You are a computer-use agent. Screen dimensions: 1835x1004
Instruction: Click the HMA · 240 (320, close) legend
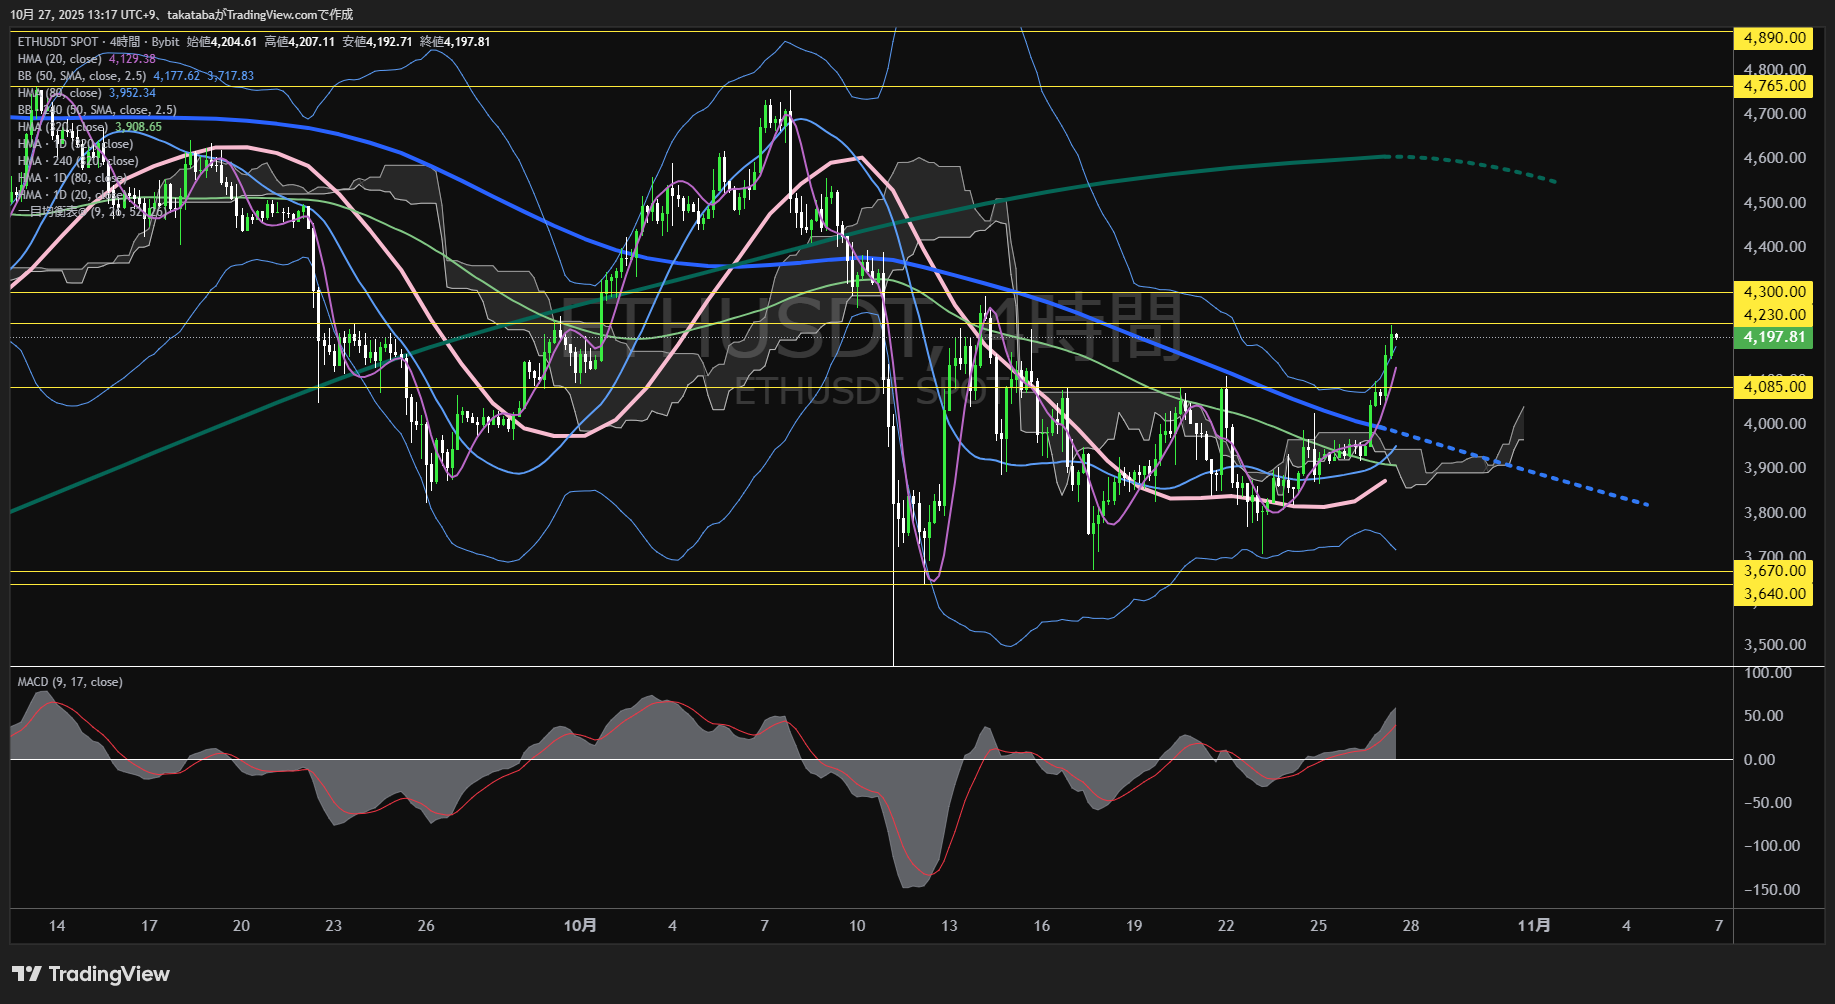78,161
